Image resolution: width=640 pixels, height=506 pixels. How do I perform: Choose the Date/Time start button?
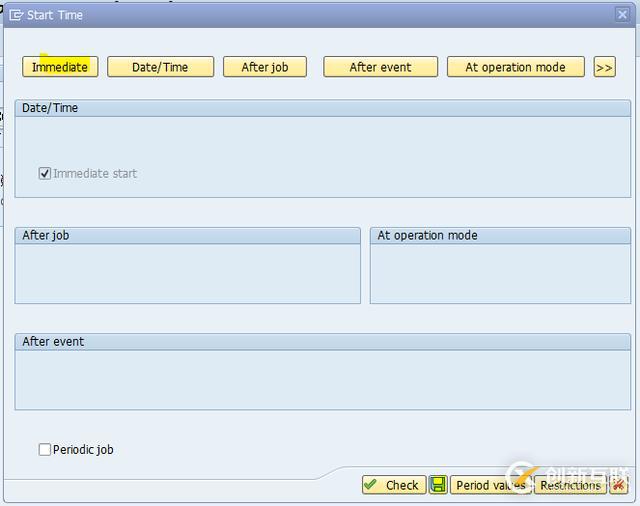(x=160, y=67)
